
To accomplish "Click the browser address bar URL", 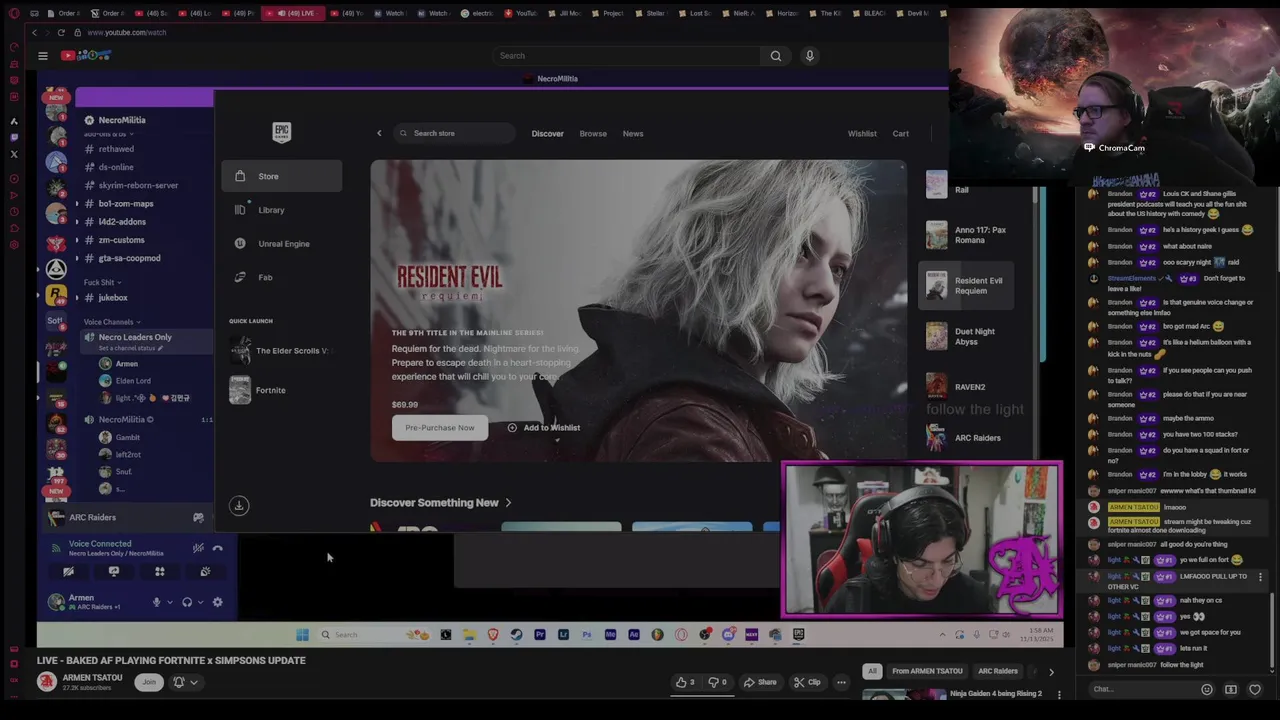I will 127,33.
